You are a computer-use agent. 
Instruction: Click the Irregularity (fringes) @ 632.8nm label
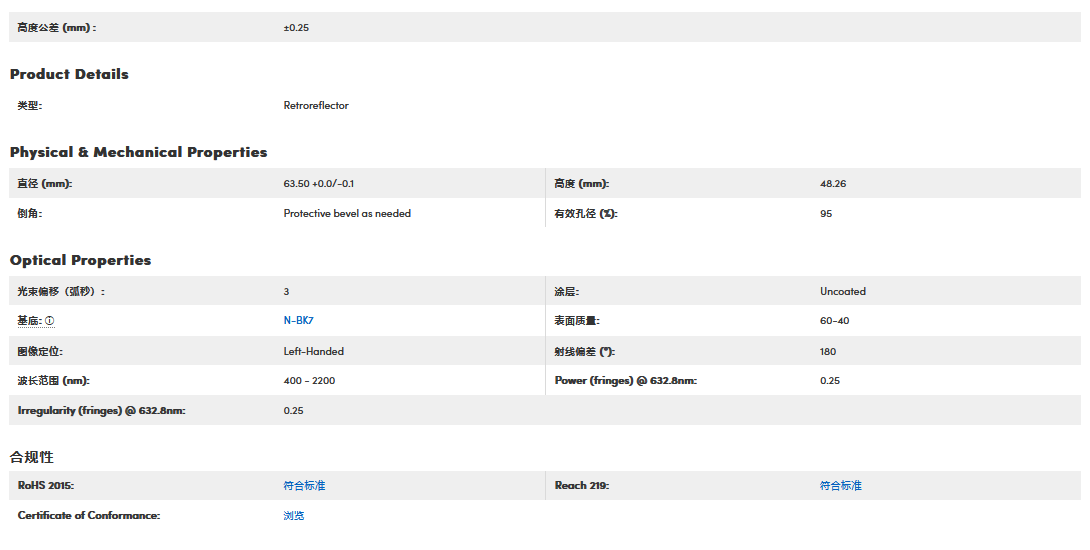tap(101, 411)
